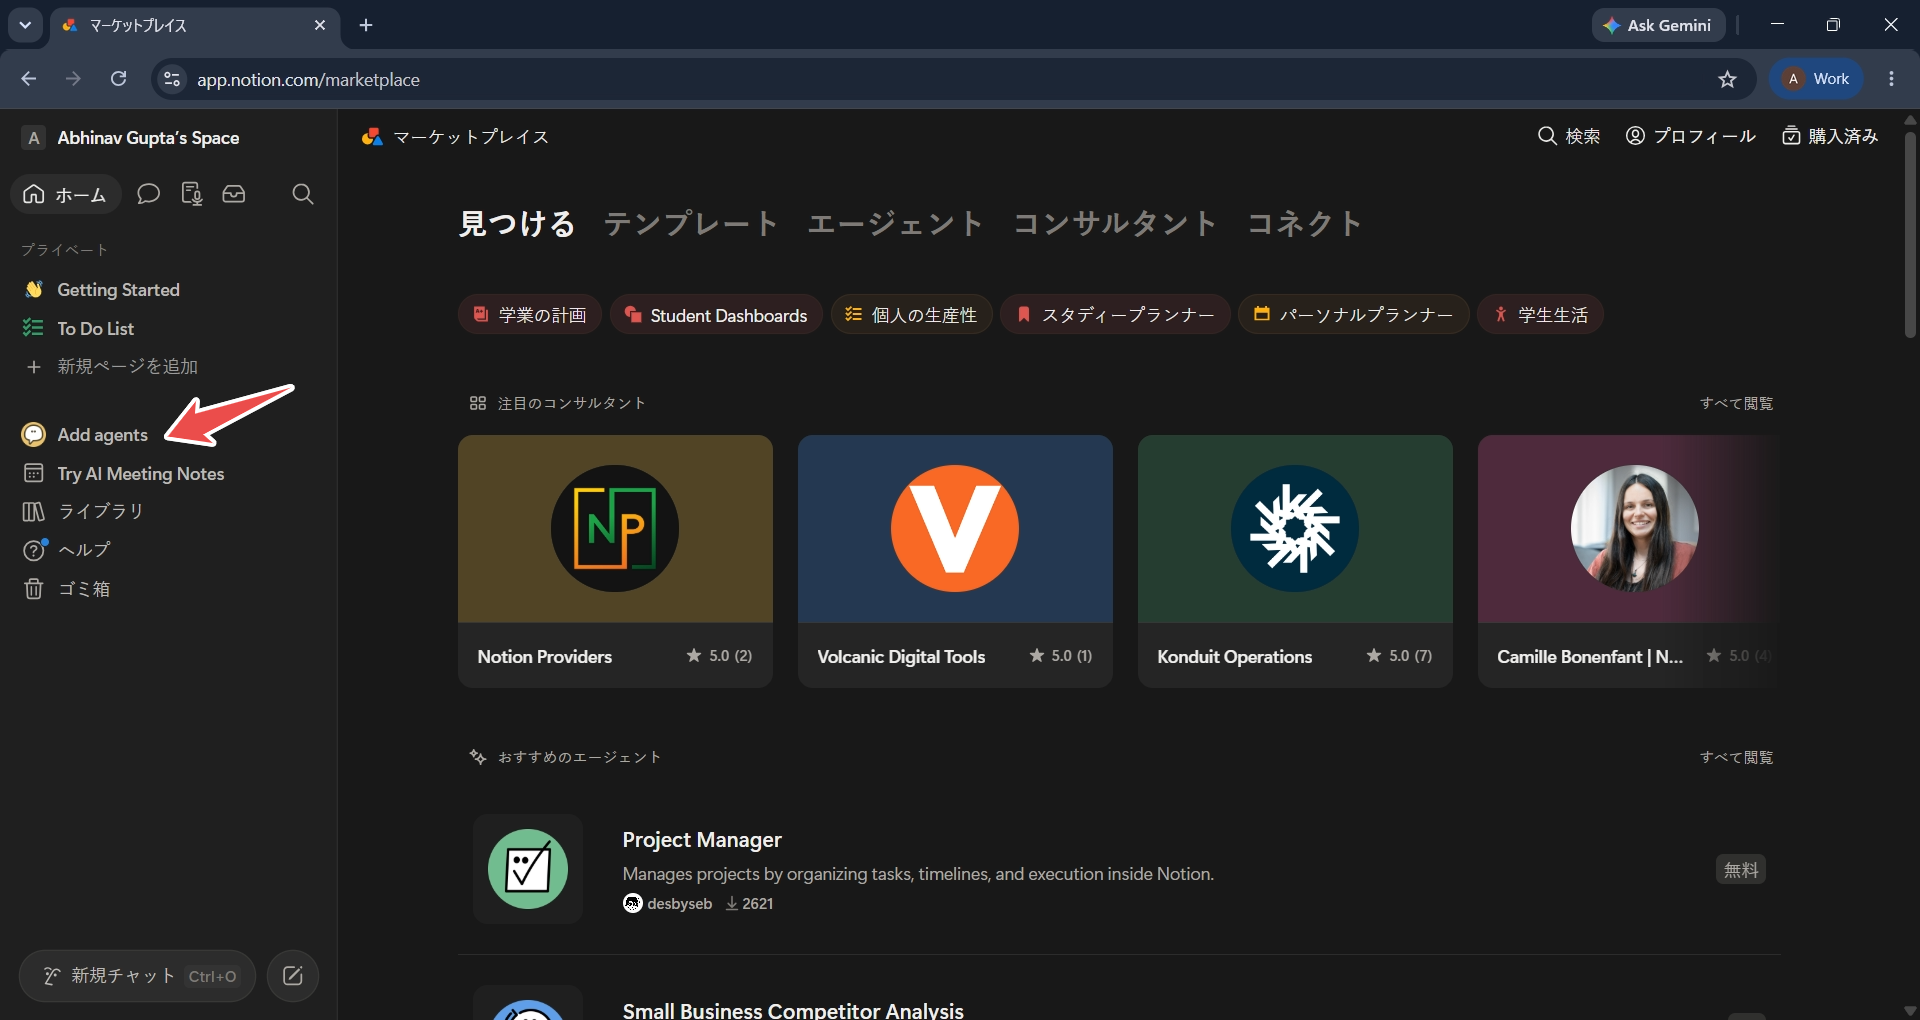Open the Getting Started page
1920x1020 pixels.
click(168, 290)
